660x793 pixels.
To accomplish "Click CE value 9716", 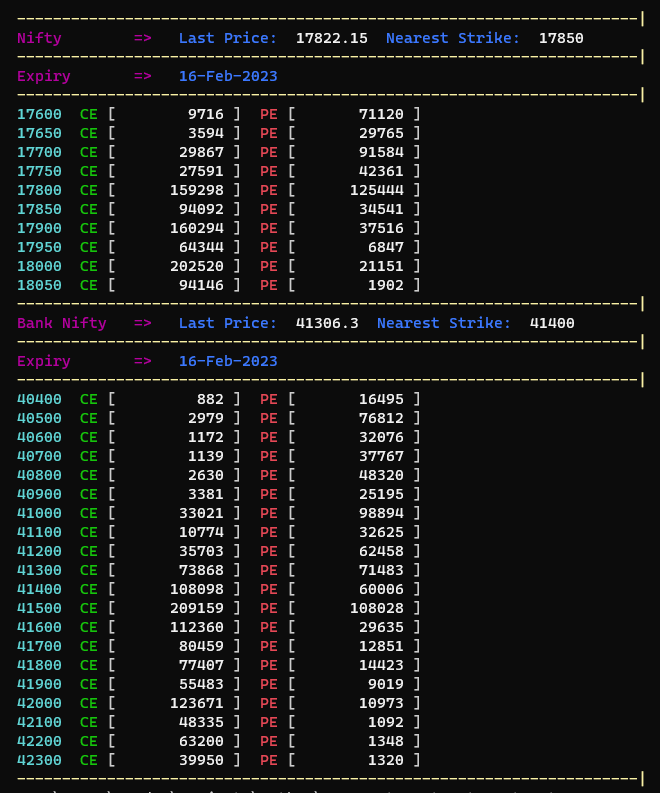I will 206,114.
